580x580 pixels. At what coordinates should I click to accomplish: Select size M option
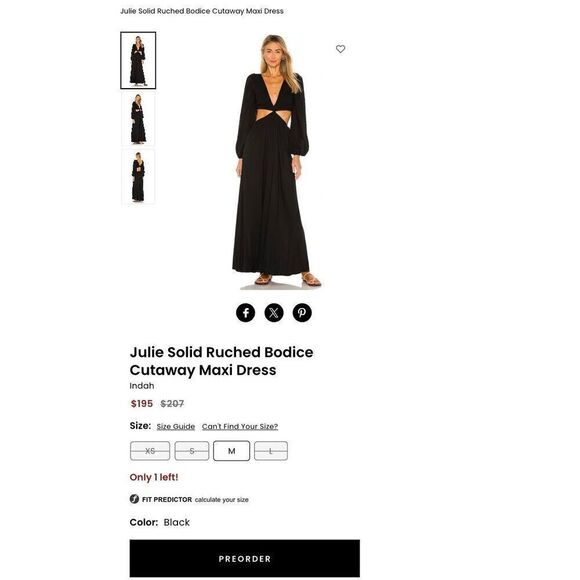point(232,451)
